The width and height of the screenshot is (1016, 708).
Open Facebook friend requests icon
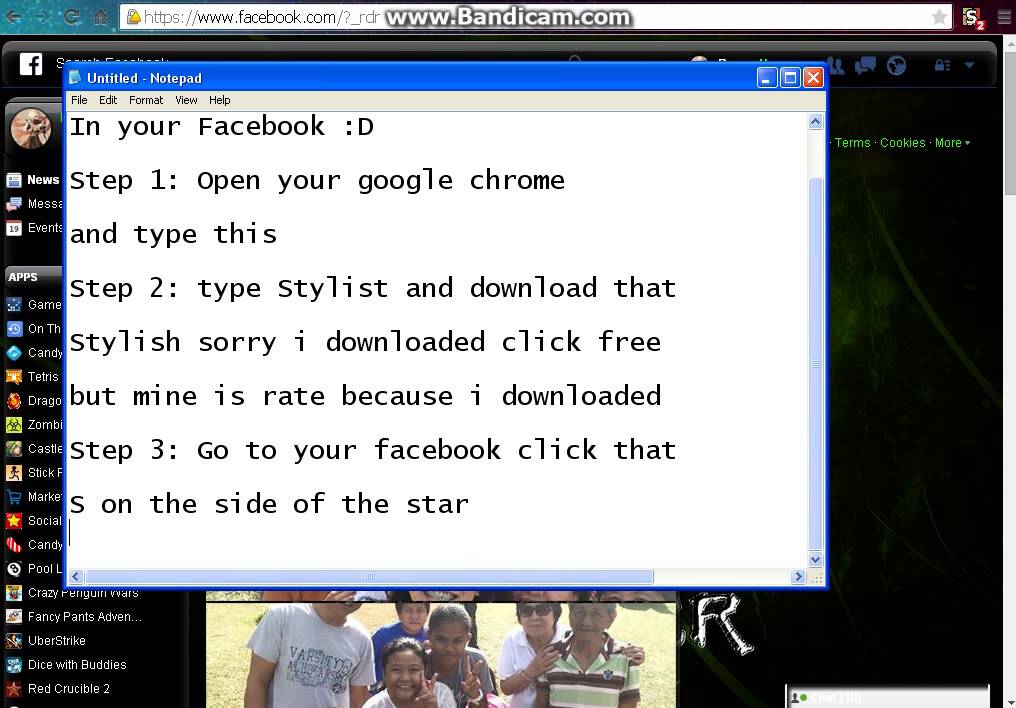pyautogui.click(x=836, y=65)
